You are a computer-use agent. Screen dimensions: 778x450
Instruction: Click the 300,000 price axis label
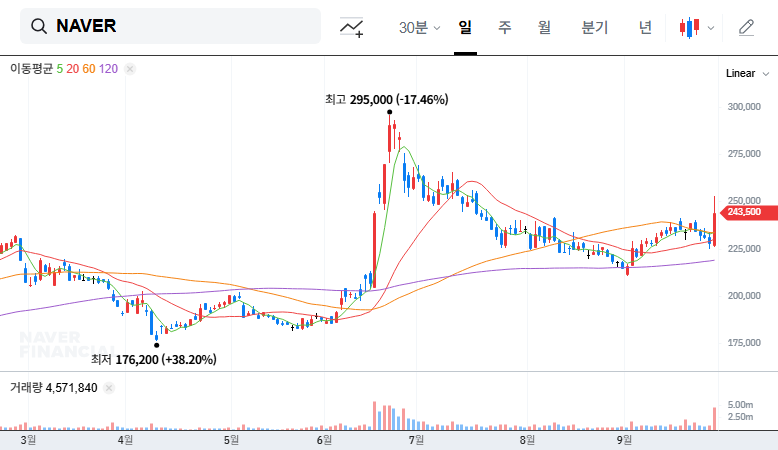click(744, 107)
